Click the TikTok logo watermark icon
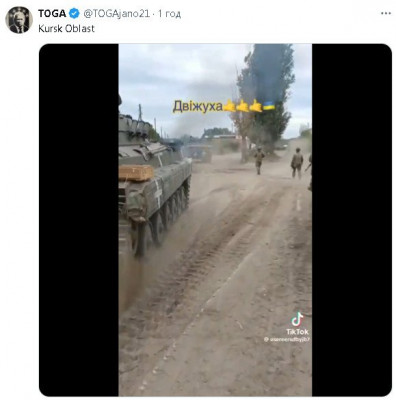 297,319
